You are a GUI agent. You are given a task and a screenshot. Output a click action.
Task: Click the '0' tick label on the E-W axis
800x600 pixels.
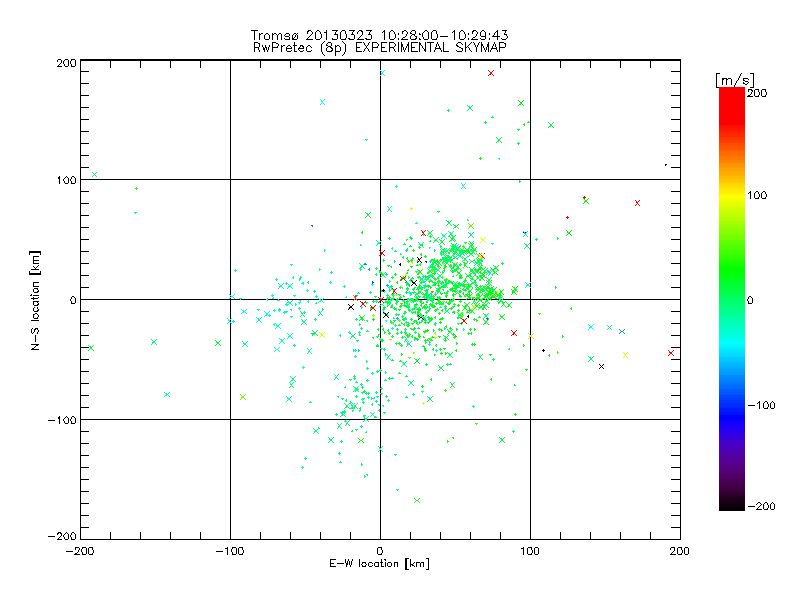click(380, 551)
